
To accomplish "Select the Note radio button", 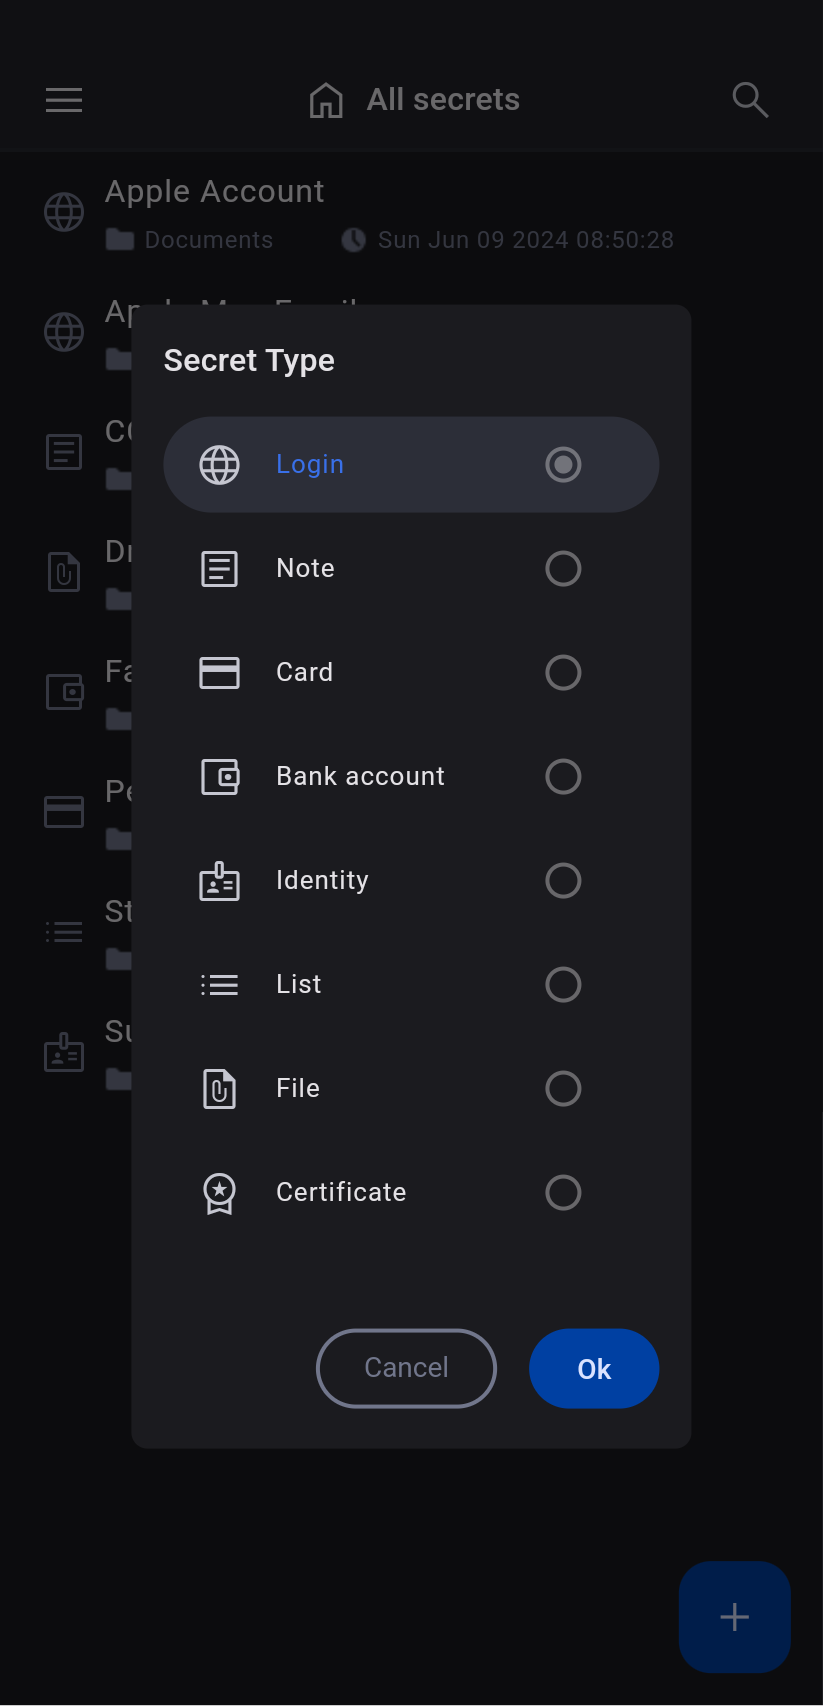I will (563, 569).
